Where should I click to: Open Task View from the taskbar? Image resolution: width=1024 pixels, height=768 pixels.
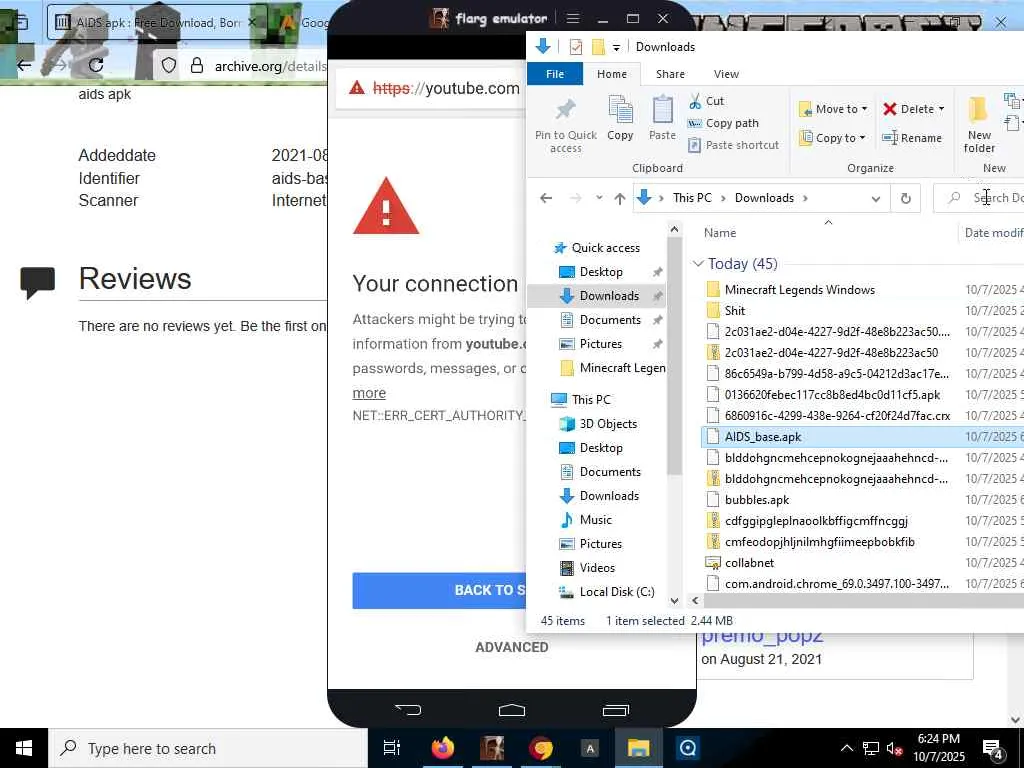point(391,748)
